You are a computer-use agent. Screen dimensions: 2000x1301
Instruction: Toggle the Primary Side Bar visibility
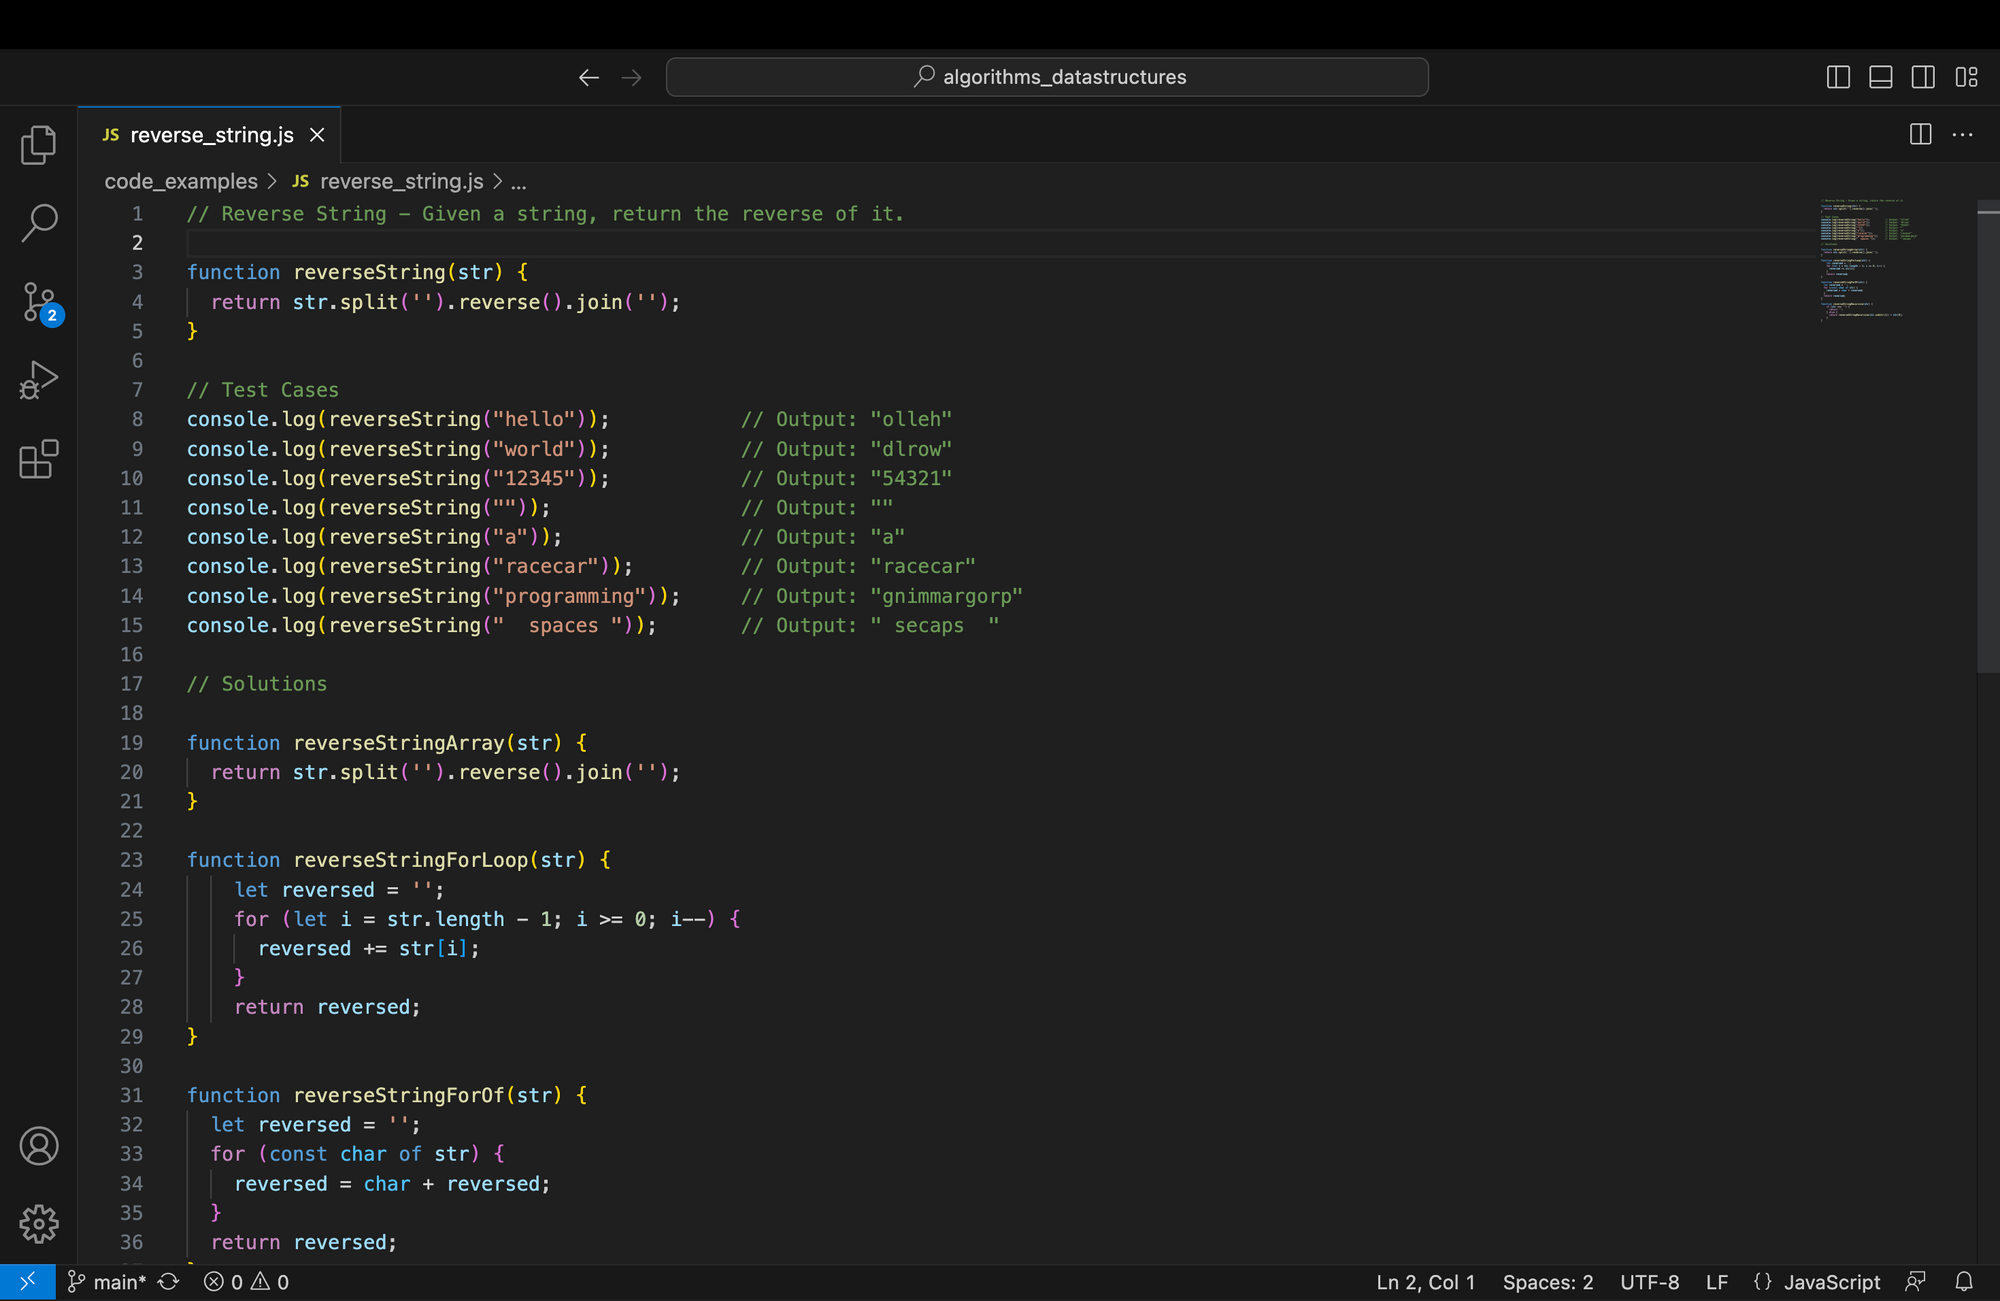1837,76
